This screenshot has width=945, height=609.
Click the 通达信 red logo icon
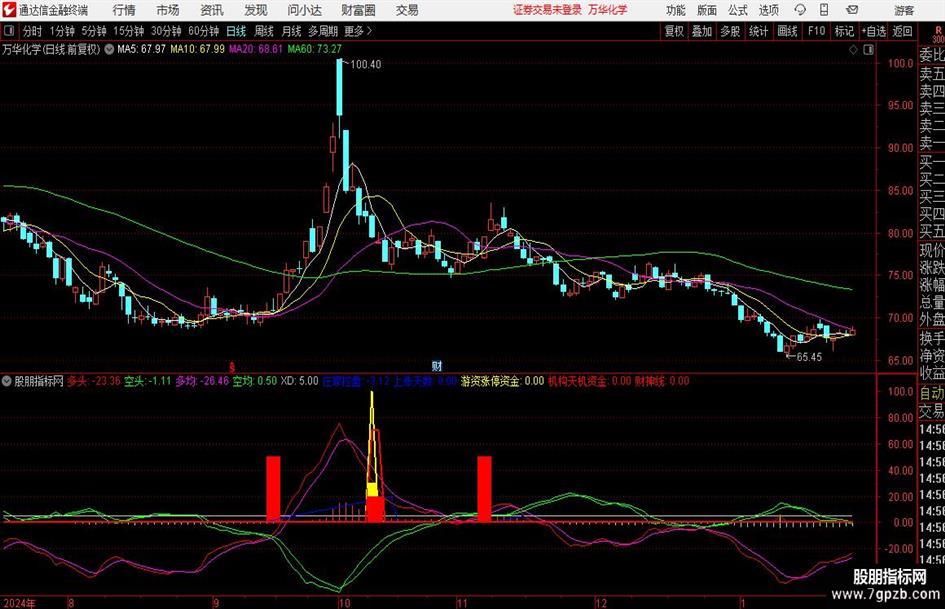8,10
